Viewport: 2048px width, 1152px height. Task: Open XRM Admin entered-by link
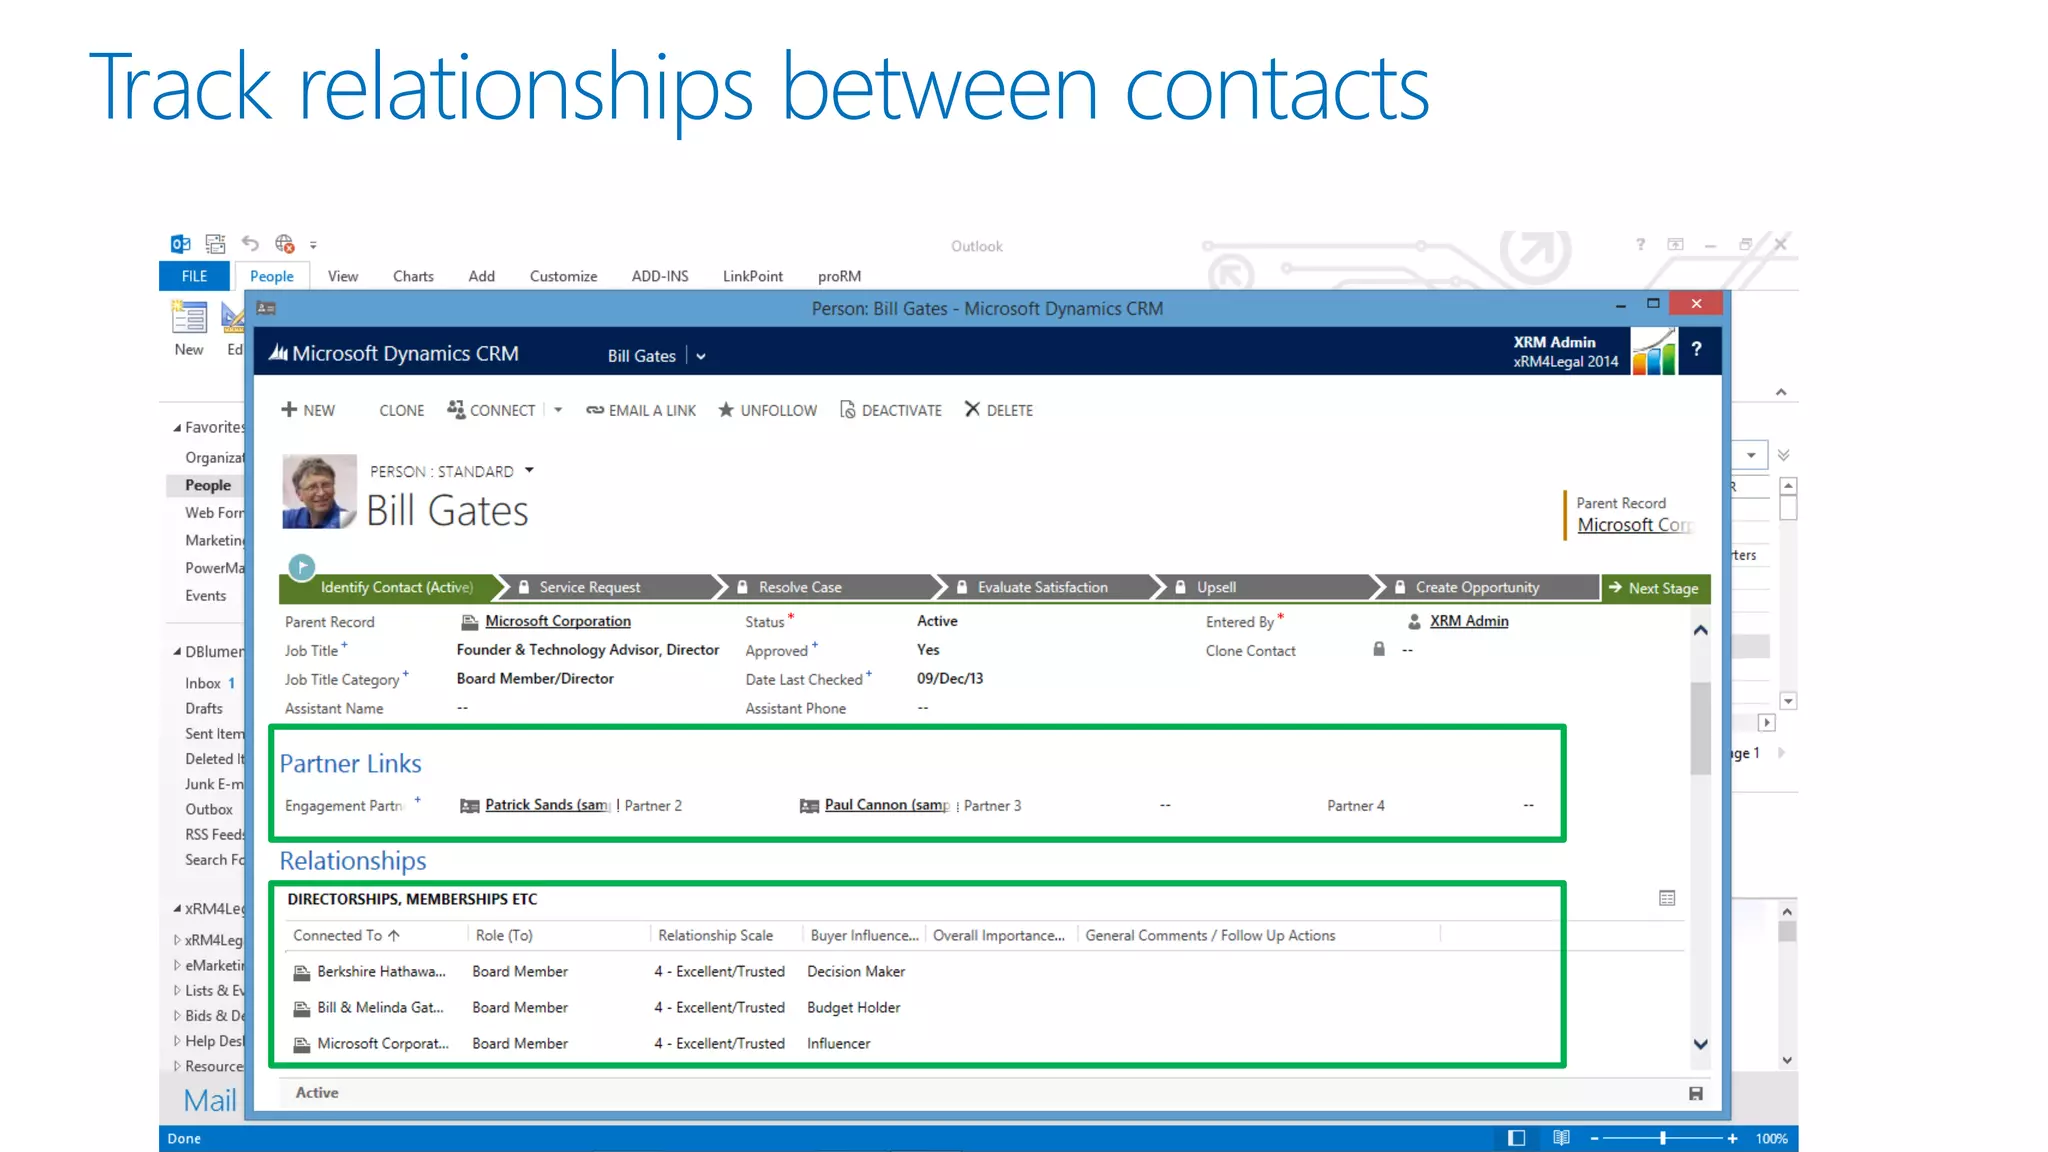(1469, 621)
